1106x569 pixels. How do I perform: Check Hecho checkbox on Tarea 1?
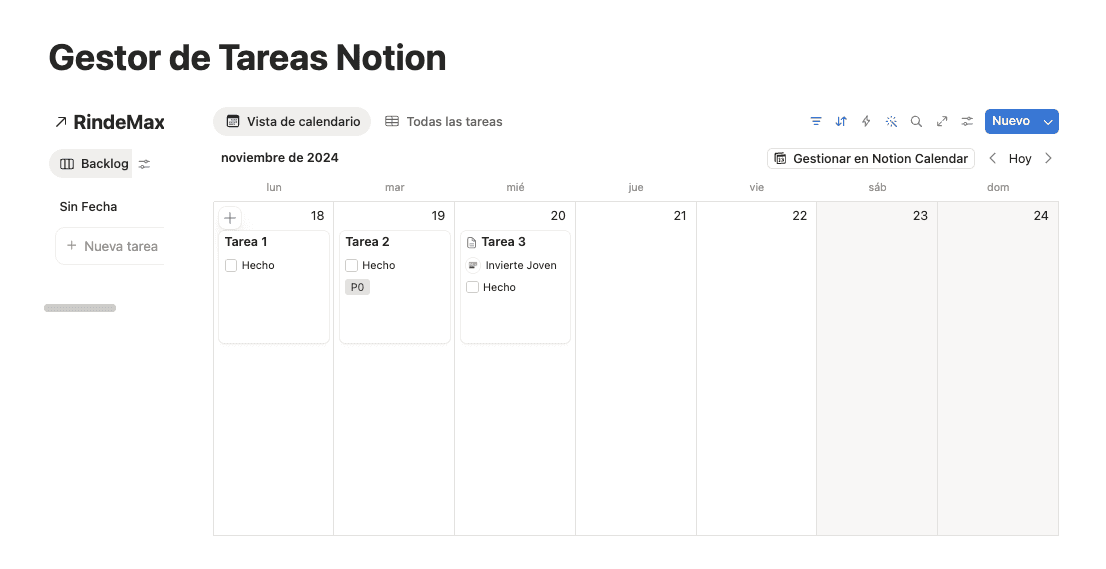tap(231, 265)
